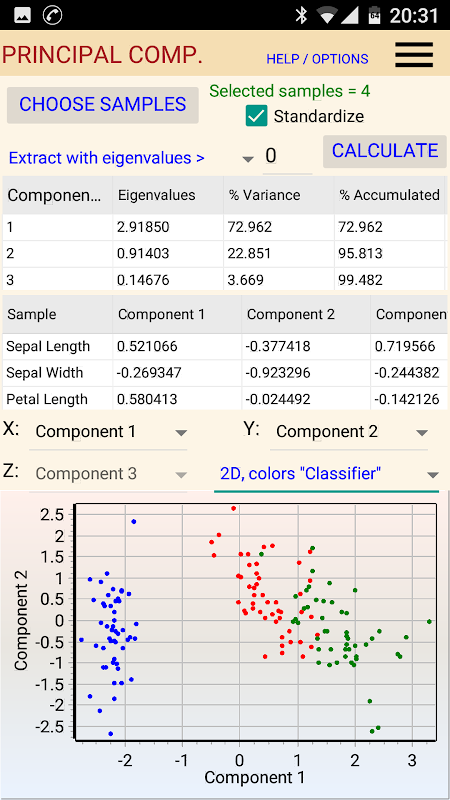Edit the eigenvalue threshold field showing 0
The height and width of the screenshot is (800, 450).
pos(287,157)
